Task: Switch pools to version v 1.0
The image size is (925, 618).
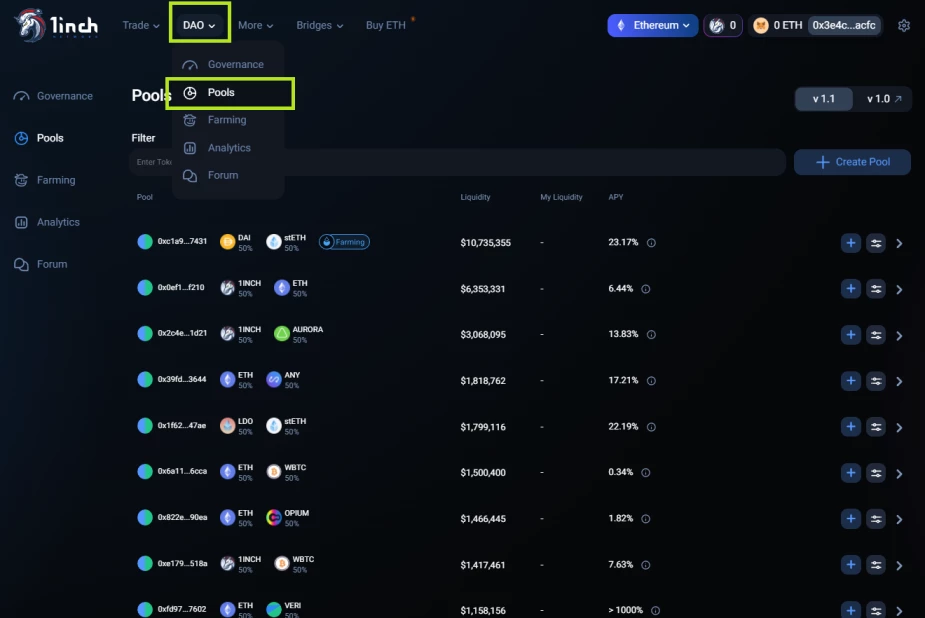Action: point(884,99)
